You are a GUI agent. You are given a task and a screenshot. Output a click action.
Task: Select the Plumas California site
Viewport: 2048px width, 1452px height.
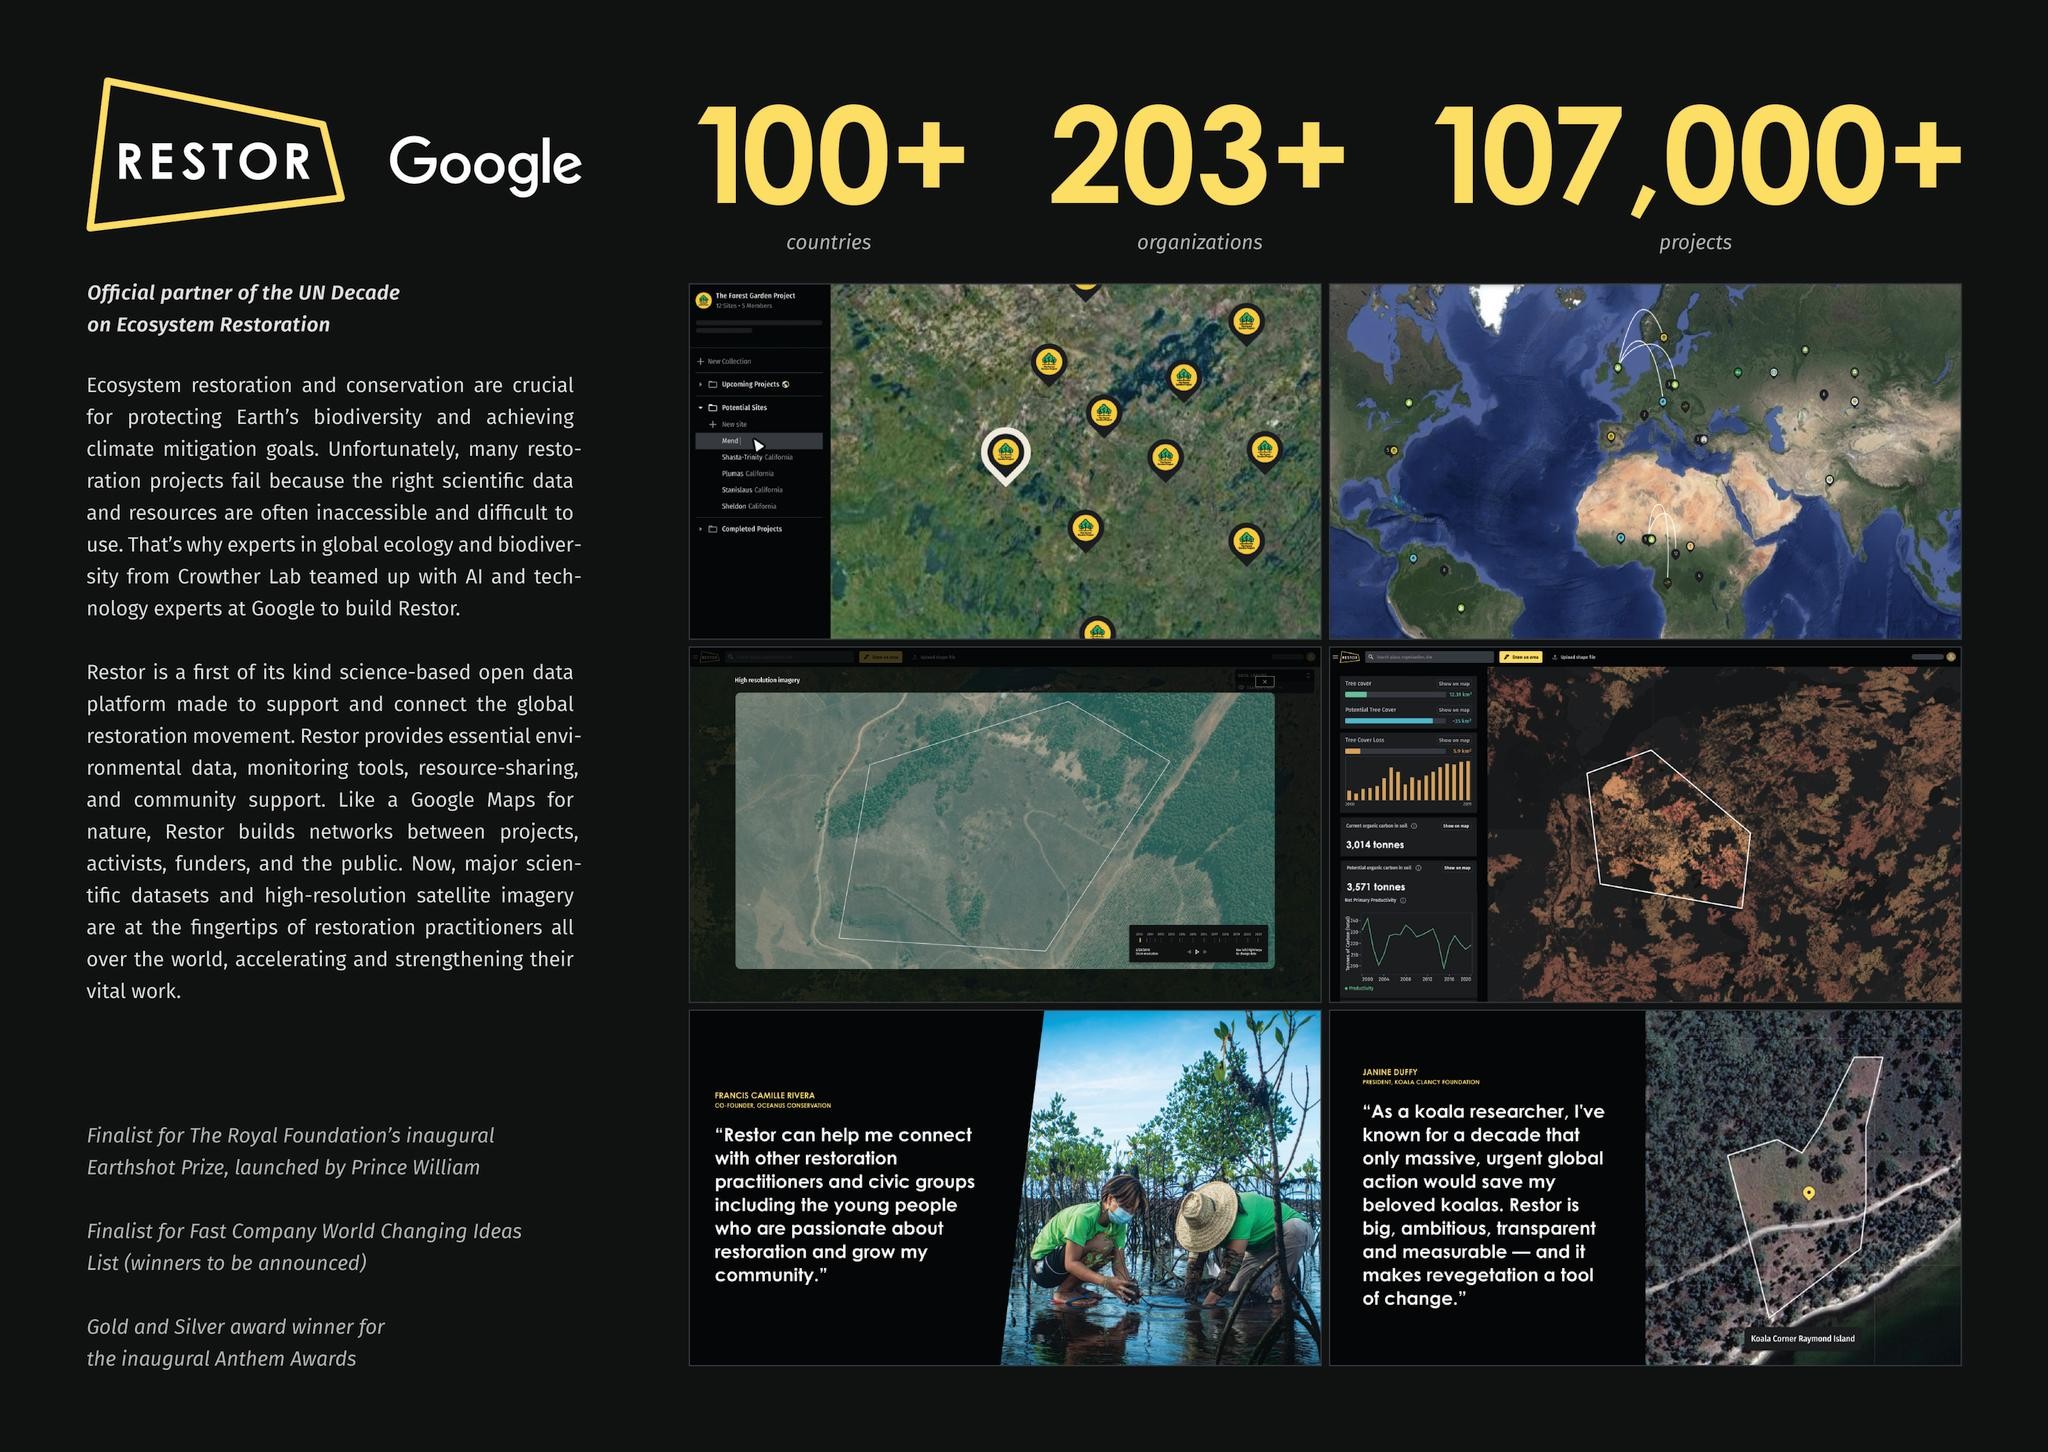[747, 474]
